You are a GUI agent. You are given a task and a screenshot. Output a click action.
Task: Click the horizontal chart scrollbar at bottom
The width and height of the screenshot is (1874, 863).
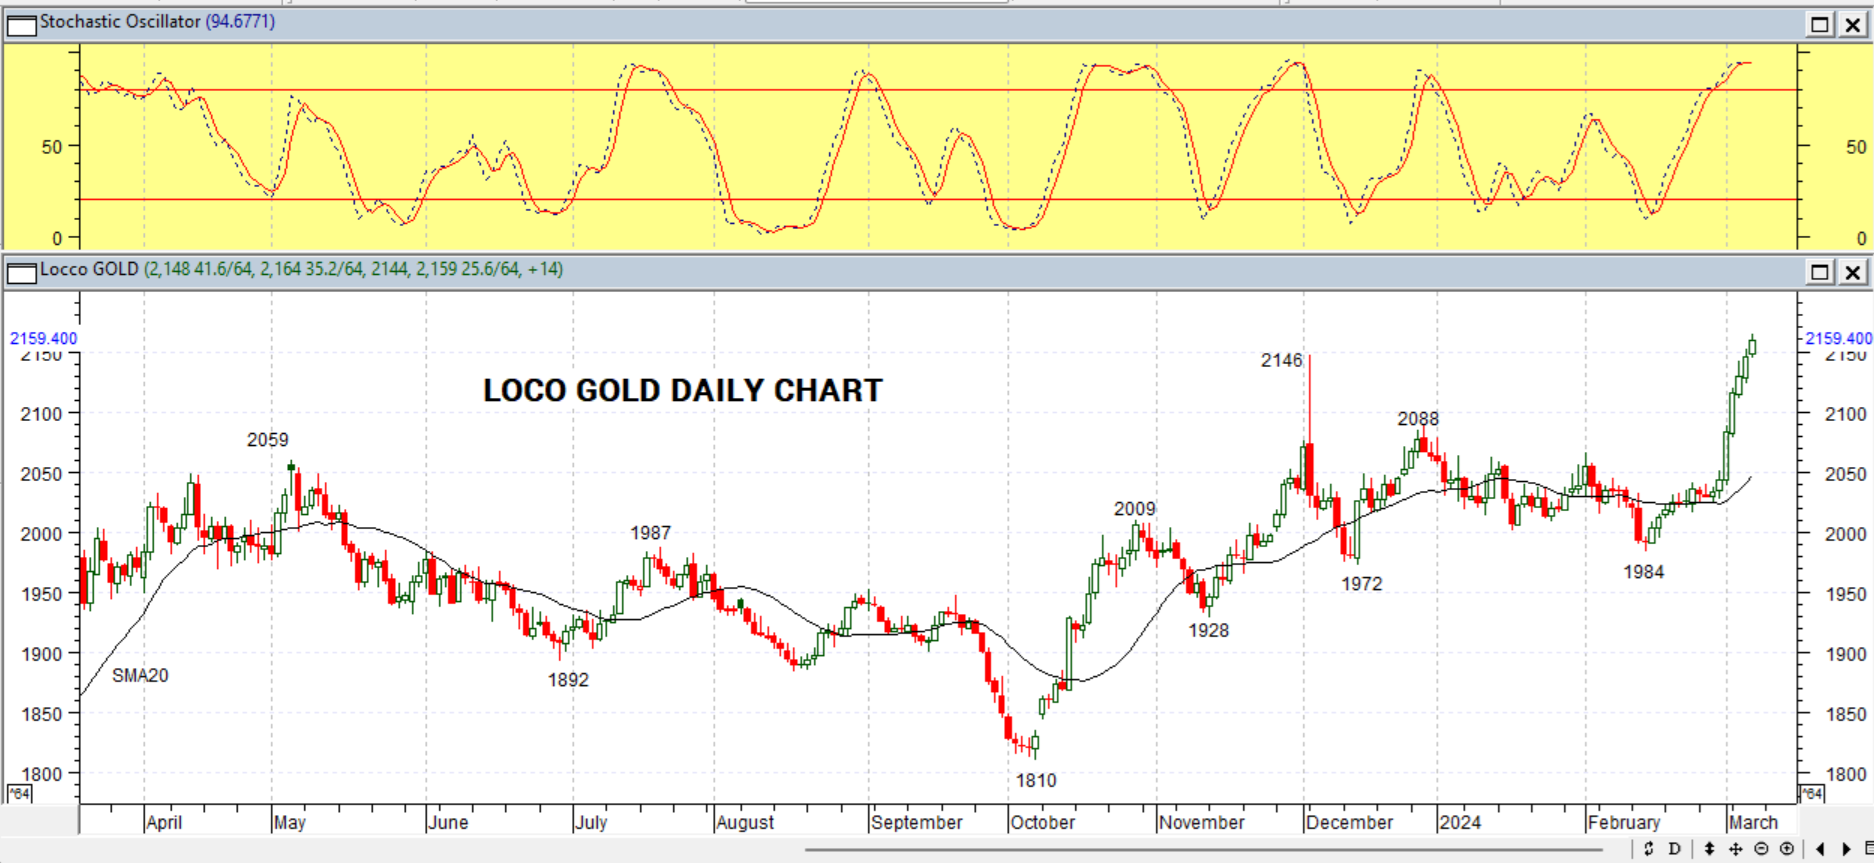pos(1205,850)
